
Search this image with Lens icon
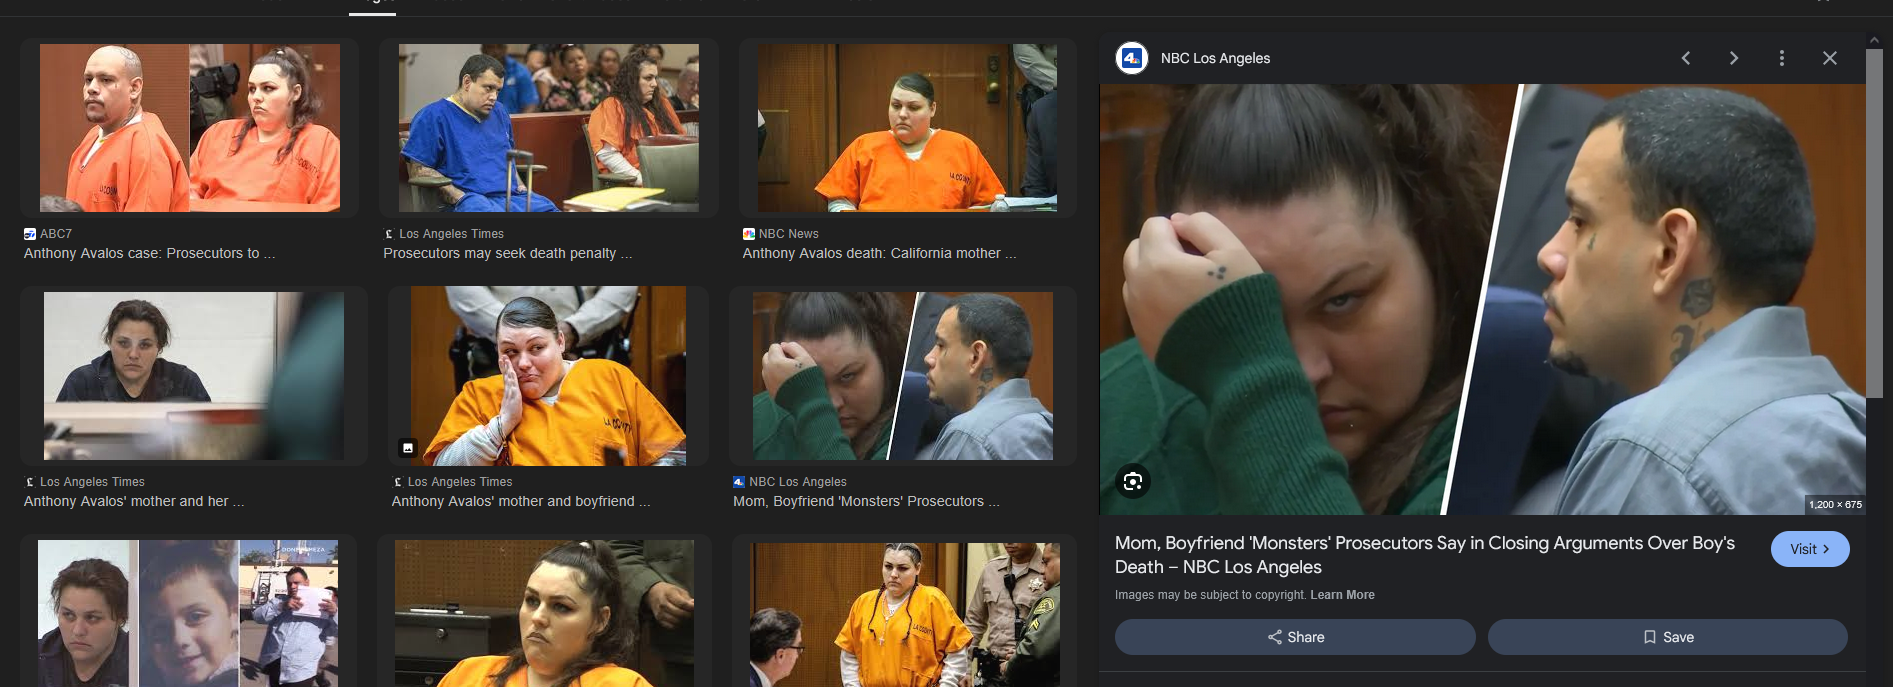click(x=1133, y=482)
